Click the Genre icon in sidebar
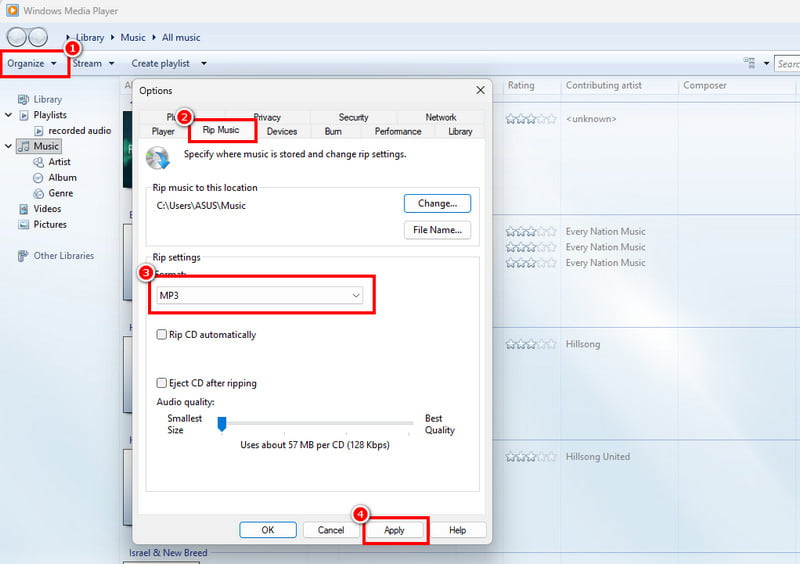Viewport: 800px width, 564px height. (x=38, y=193)
